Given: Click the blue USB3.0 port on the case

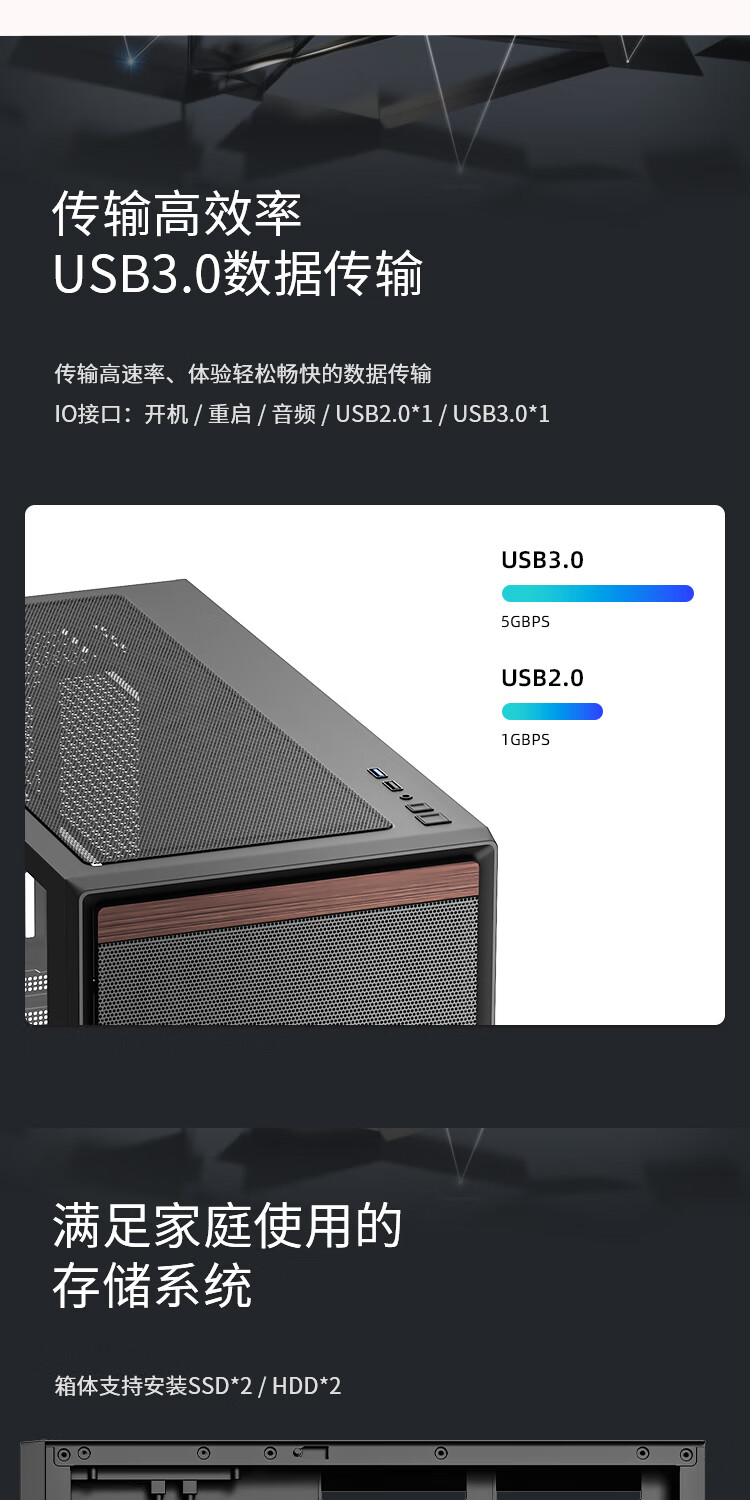Looking at the screenshot, I should 377,773.
